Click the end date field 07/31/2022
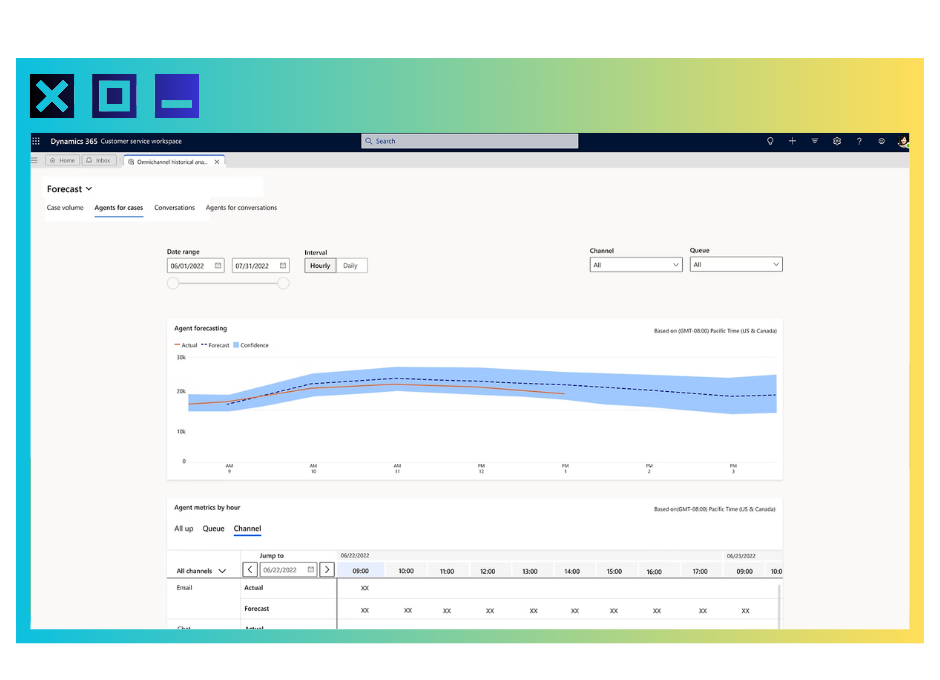The width and height of the screenshot is (940, 680). point(260,266)
